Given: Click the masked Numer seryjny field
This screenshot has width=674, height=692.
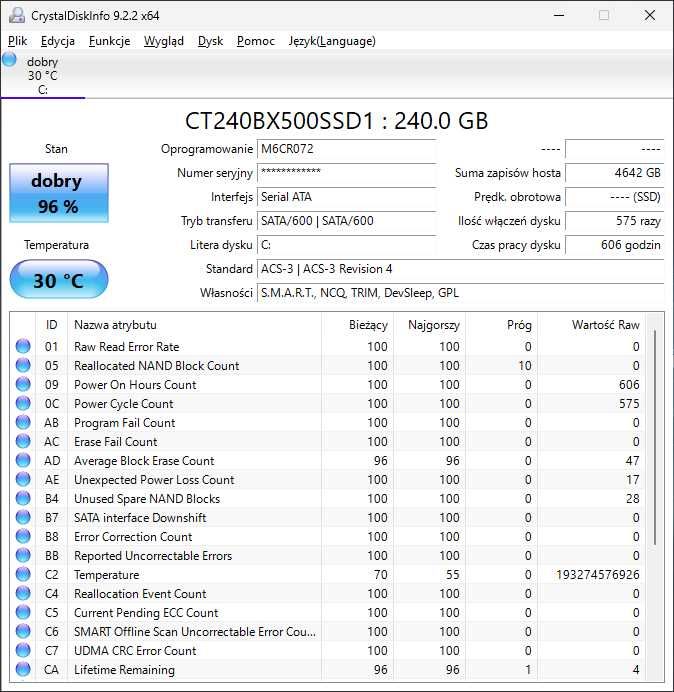Looking at the screenshot, I should [346, 173].
